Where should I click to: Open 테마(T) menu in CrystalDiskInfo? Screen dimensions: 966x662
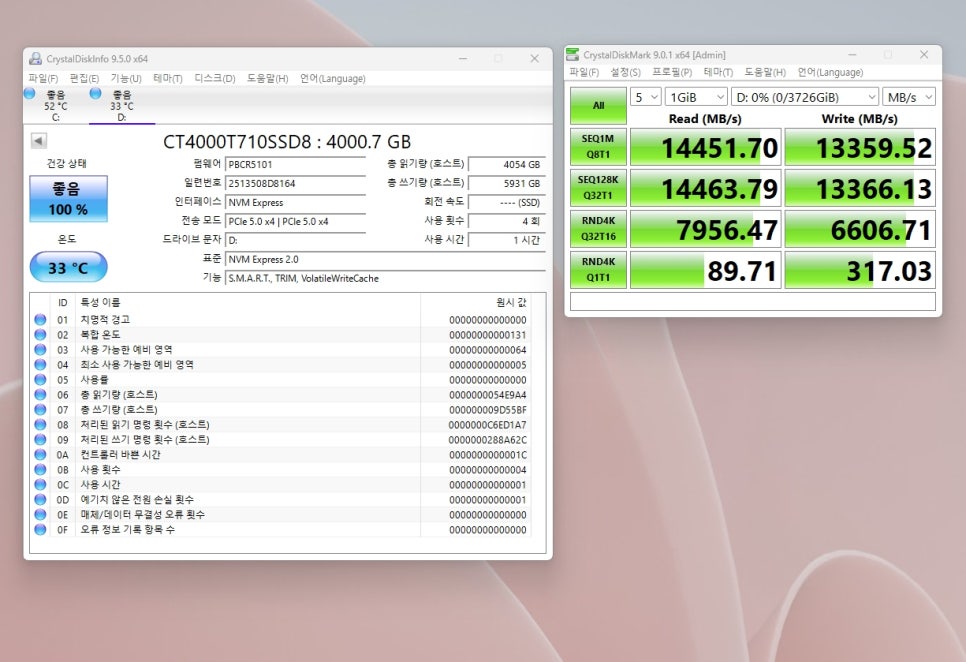pos(168,78)
